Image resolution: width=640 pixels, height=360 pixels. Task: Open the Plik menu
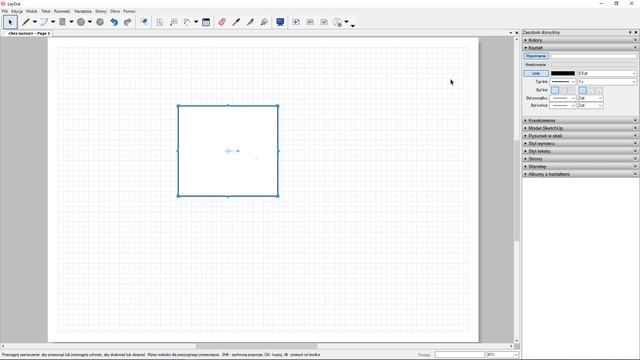pyautogui.click(x=5, y=11)
